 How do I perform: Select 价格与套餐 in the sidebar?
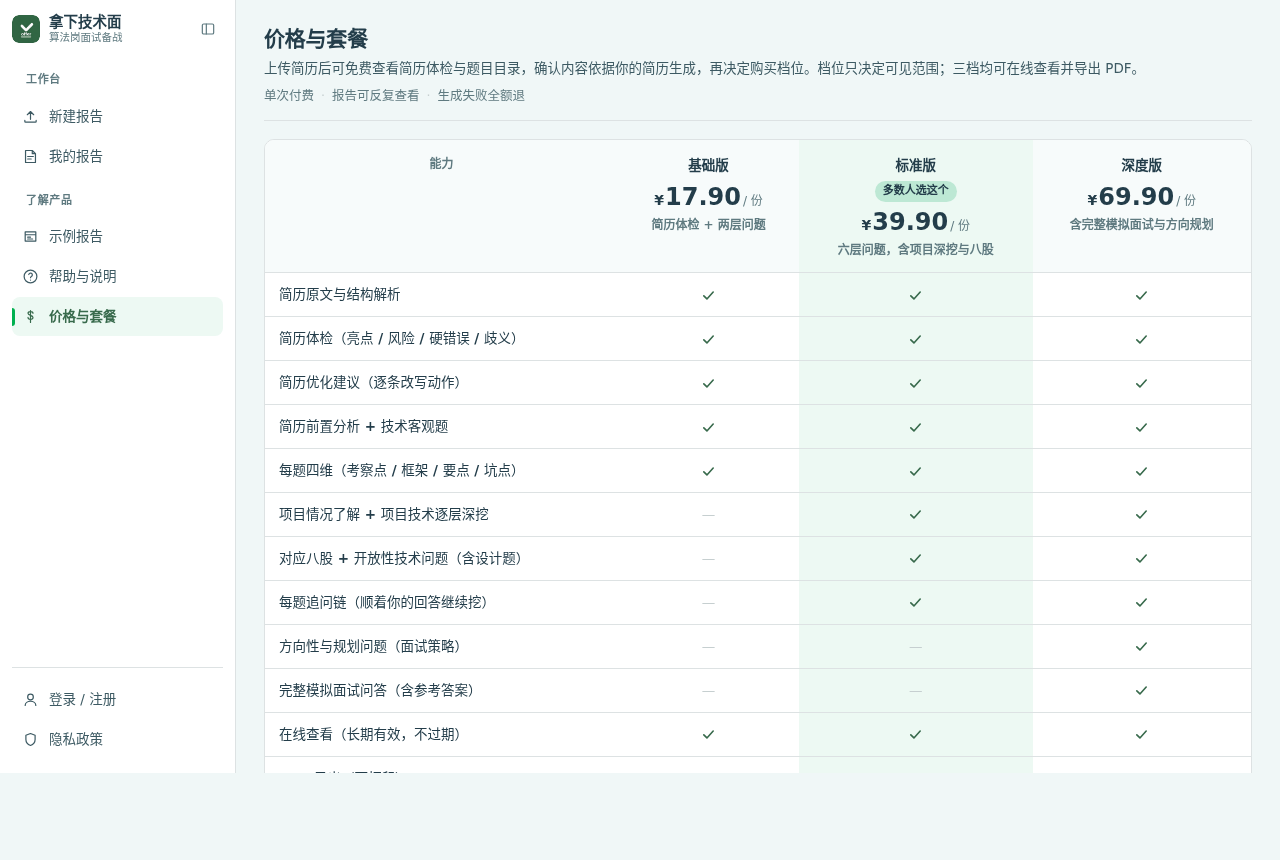click(x=117, y=316)
